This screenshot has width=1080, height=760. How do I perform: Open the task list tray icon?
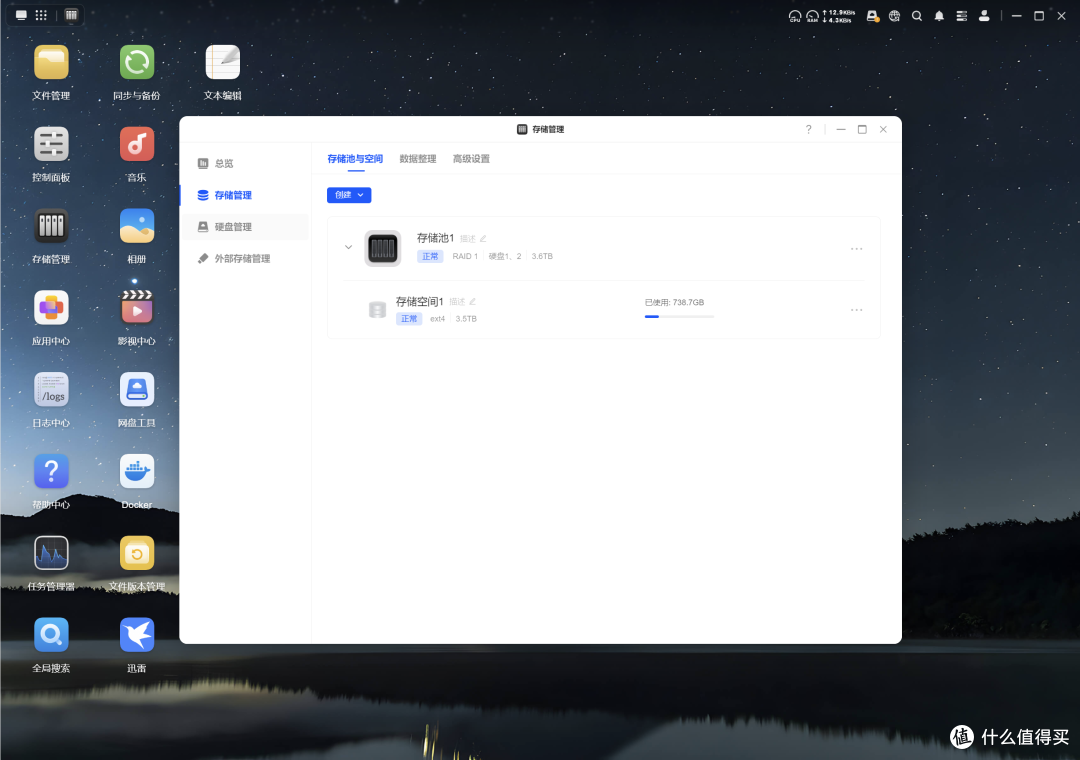(962, 16)
